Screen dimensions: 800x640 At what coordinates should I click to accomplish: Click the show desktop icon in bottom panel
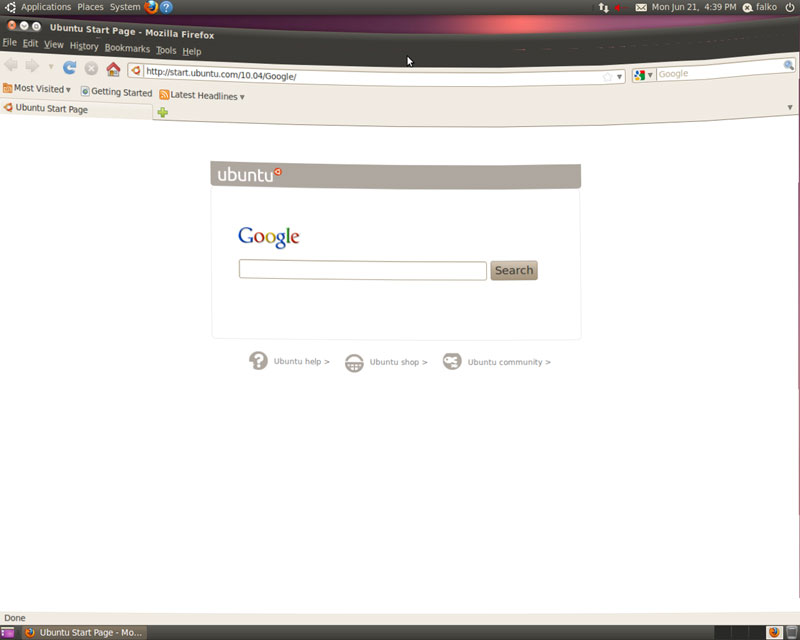(x=8, y=633)
